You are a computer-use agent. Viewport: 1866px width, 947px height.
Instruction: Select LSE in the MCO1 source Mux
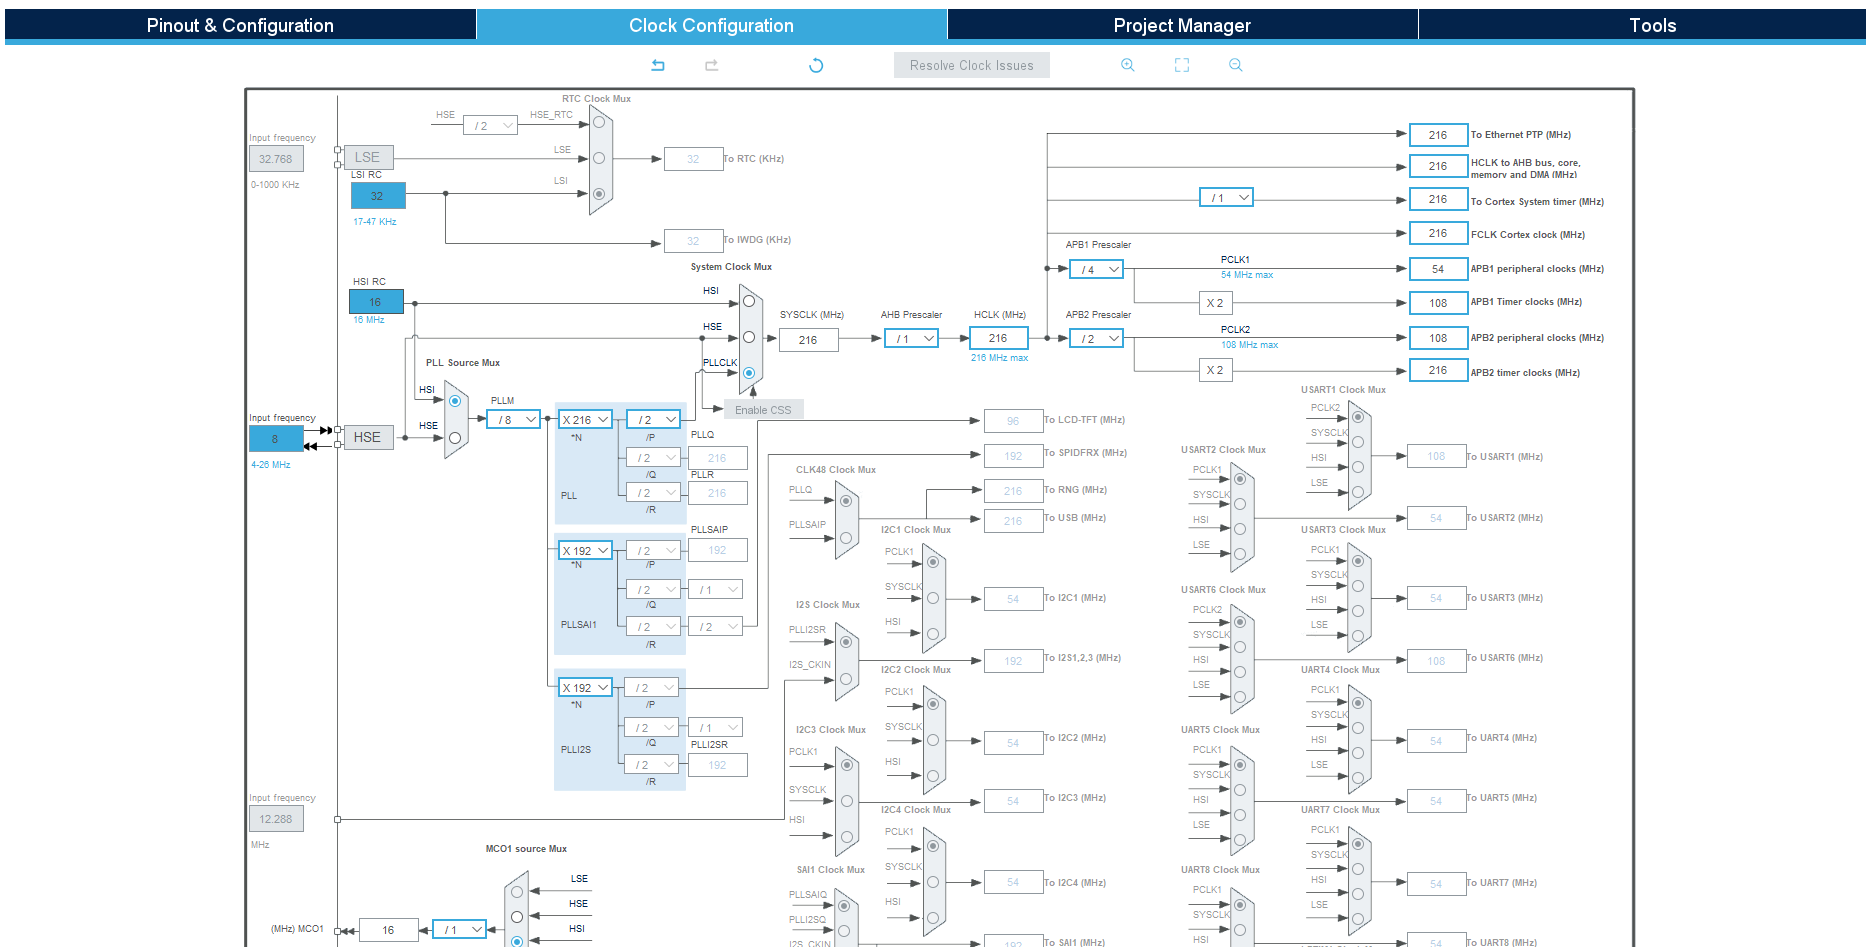pyautogui.click(x=517, y=892)
